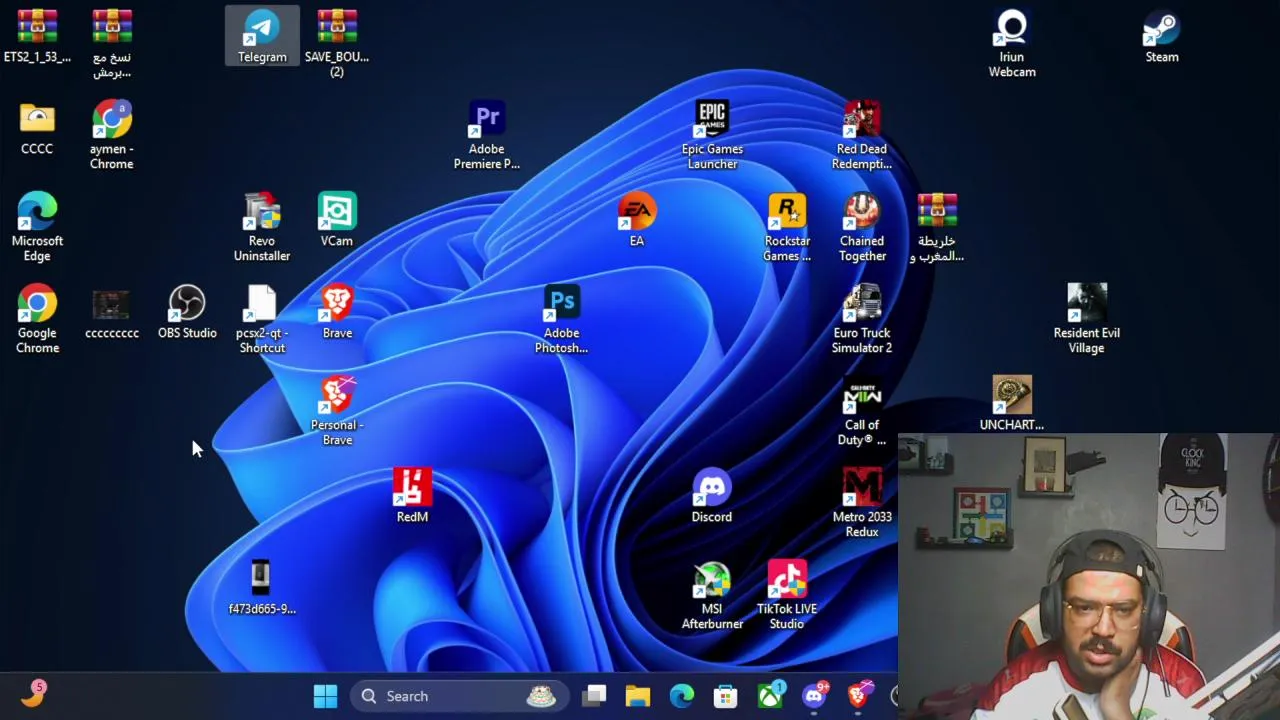The width and height of the screenshot is (1280, 720).
Task: Launch Euro Truck Simulator 2
Action: pyautogui.click(x=862, y=320)
